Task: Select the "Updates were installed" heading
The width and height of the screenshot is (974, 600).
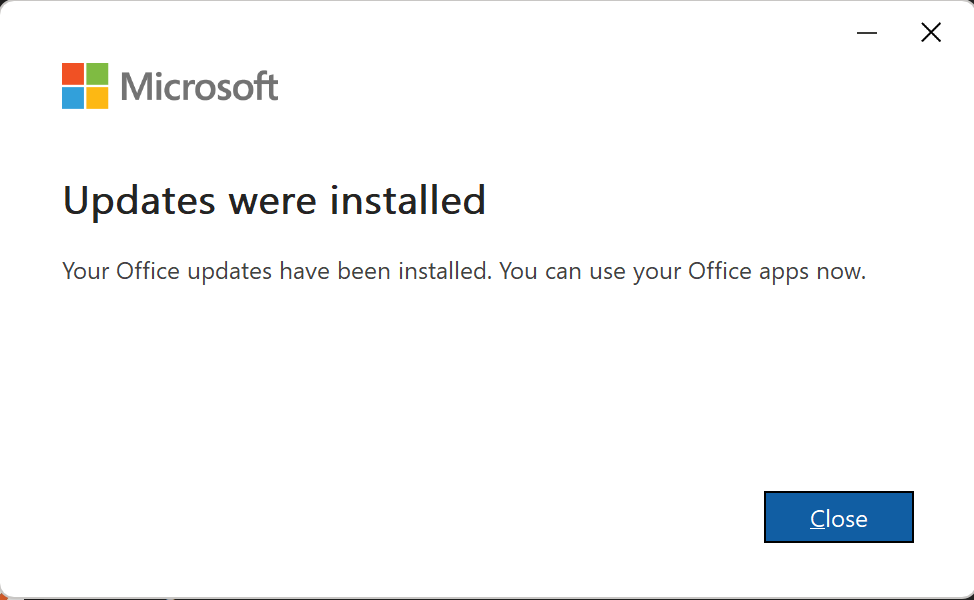Action: (x=274, y=201)
